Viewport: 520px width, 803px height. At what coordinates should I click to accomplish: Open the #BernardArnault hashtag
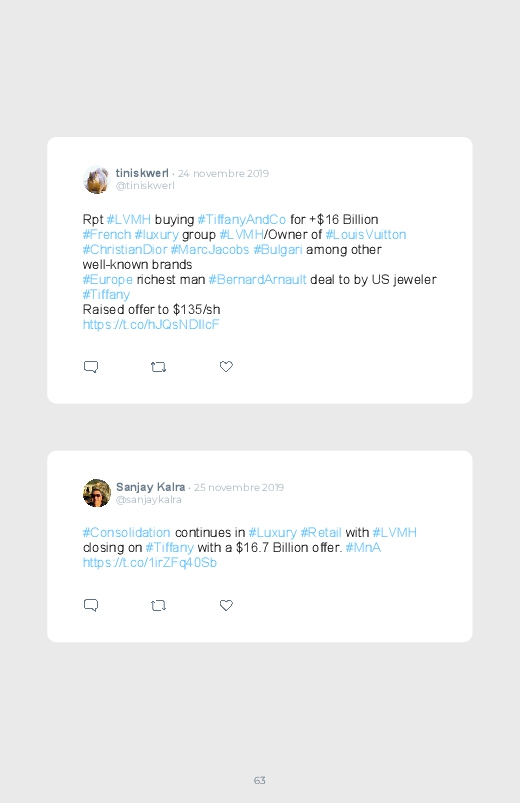(x=257, y=280)
